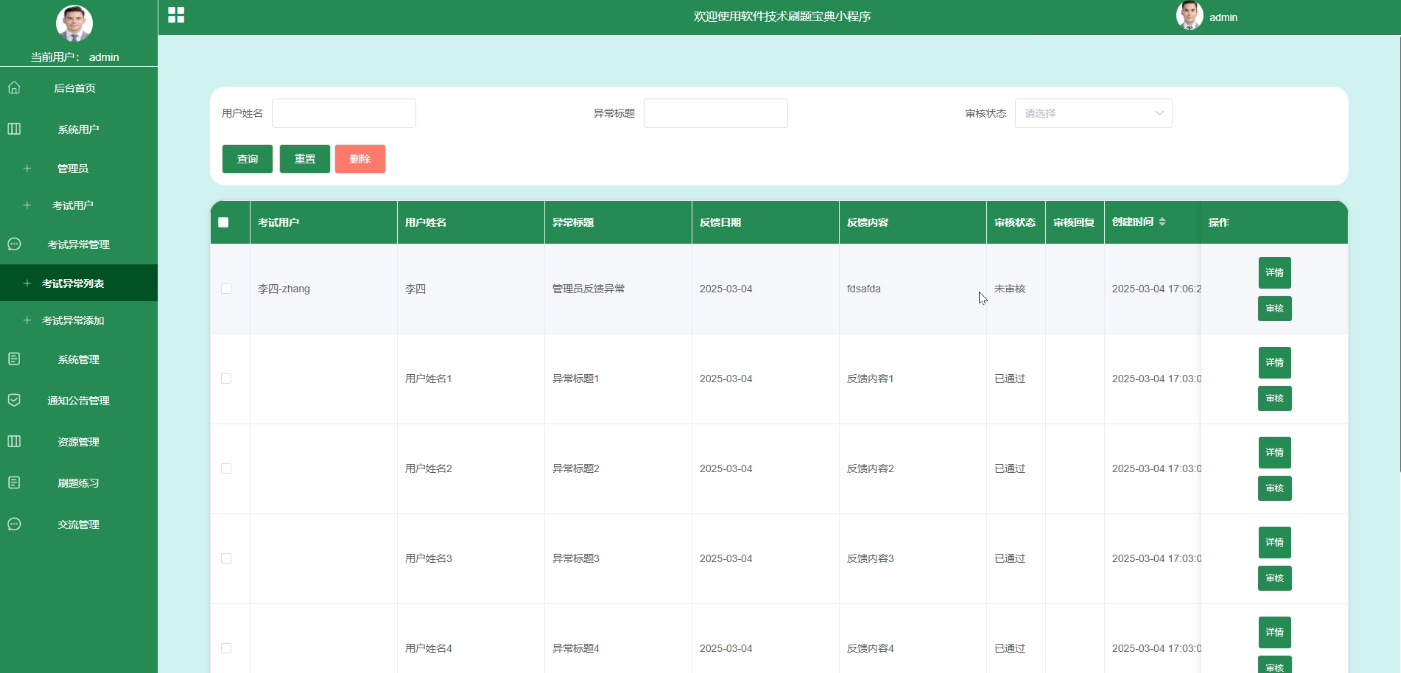Viewport: 1401px width, 673px height.
Task: Click 异常标题3 cell
Action: click(576, 558)
